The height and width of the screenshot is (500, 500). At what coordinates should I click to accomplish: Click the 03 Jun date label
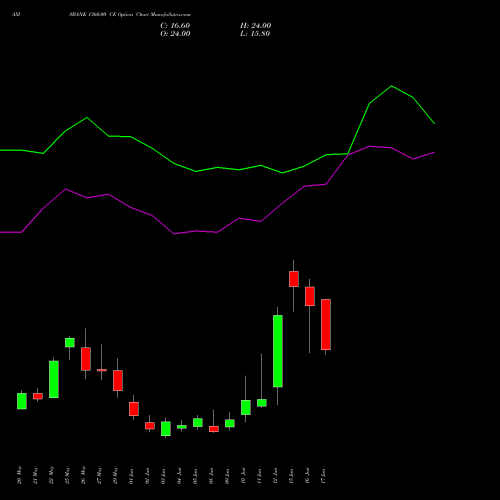coord(163,476)
